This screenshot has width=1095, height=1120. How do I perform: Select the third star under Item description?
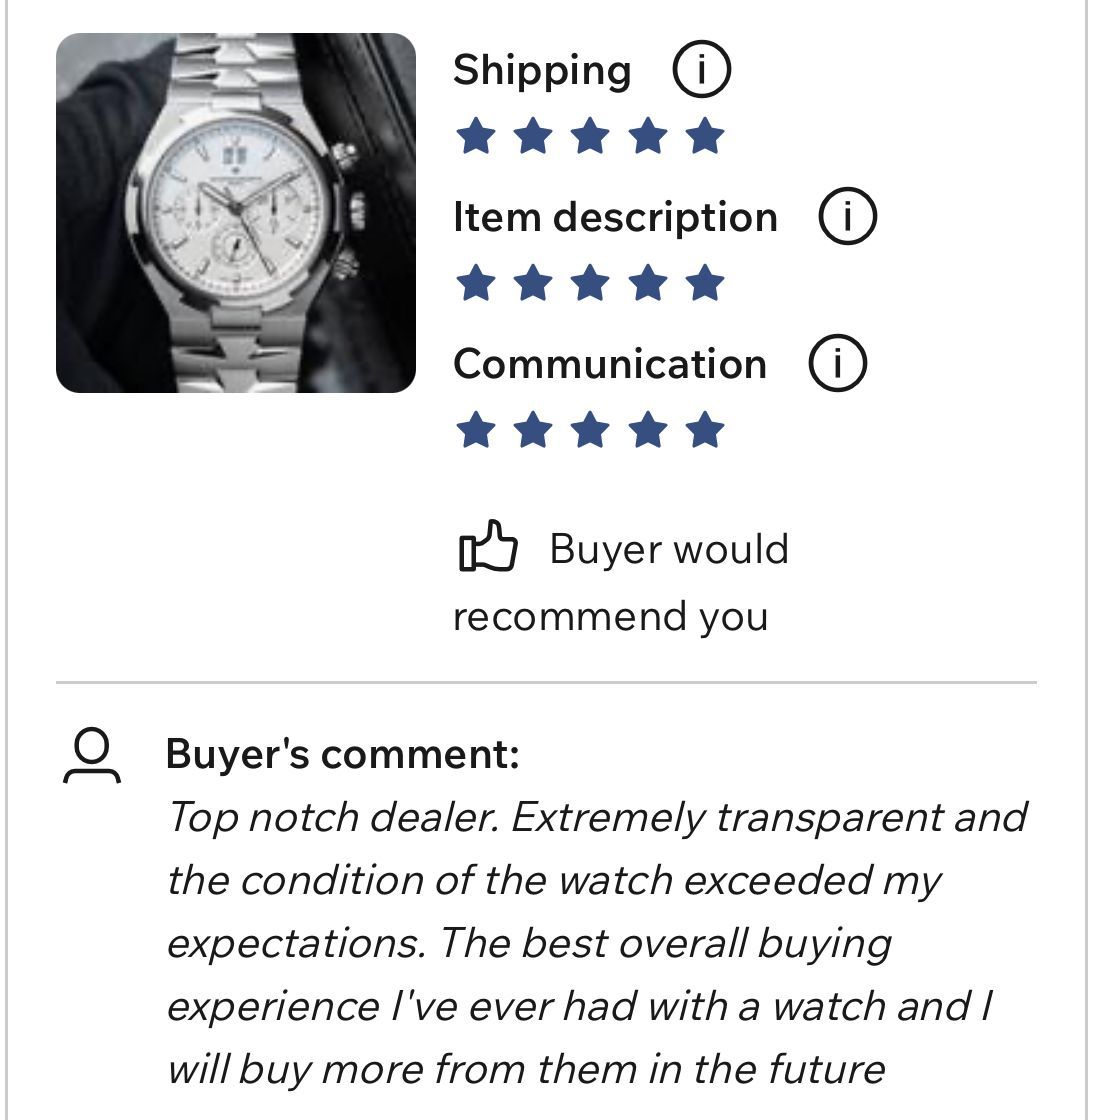point(590,283)
